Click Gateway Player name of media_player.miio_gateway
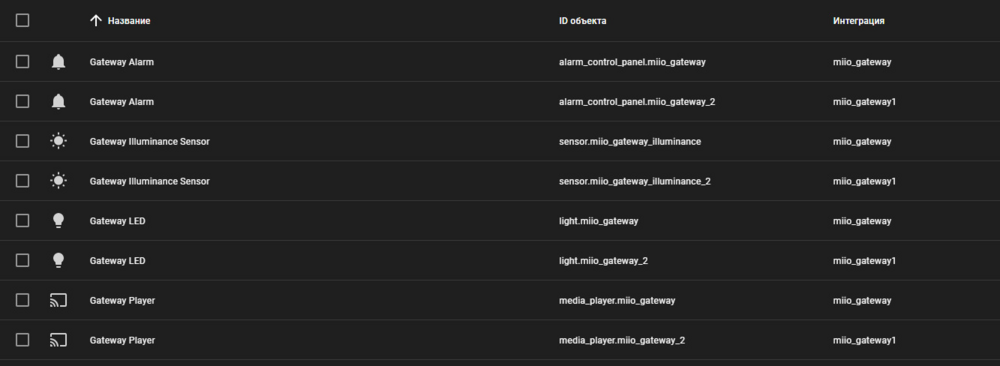The height and width of the screenshot is (366, 1000). click(x=122, y=300)
